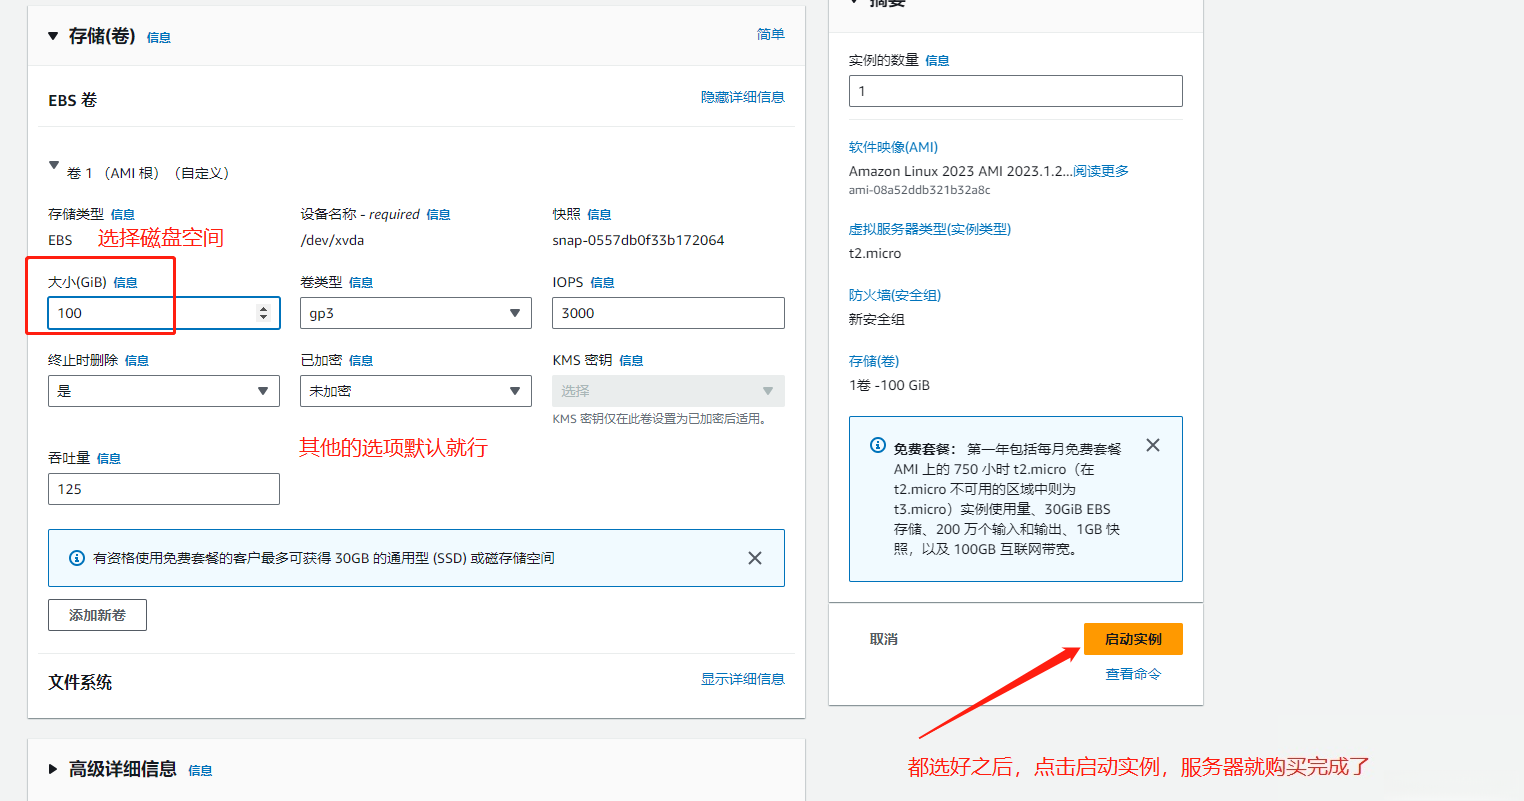Click the 启动实例 button

point(1133,638)
